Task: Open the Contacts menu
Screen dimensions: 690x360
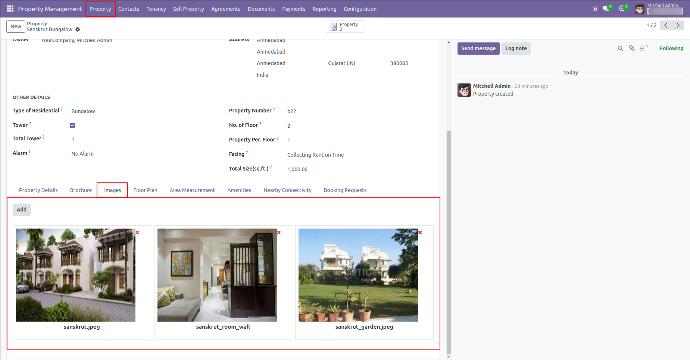Action: click(x=128, y=9)
